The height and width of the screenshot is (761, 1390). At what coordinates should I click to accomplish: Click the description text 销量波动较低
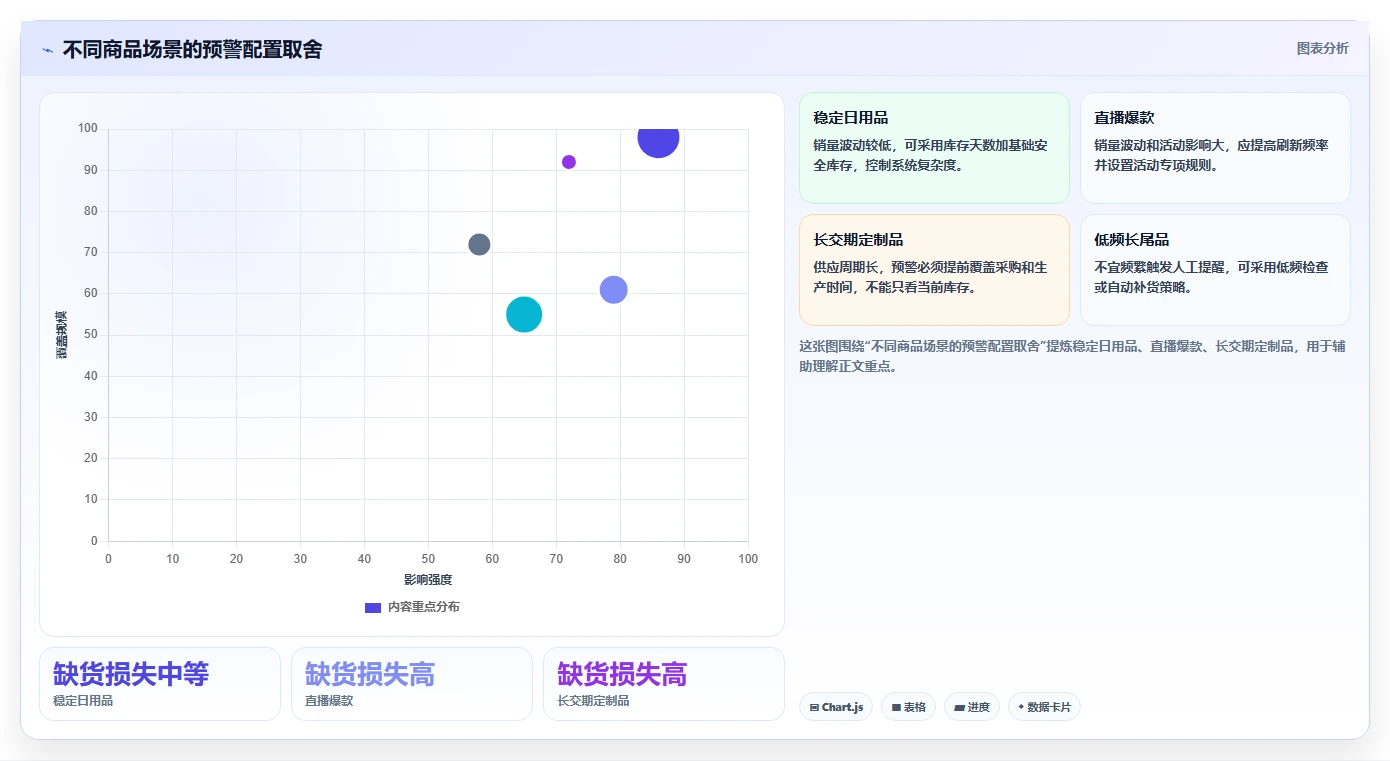931,155
